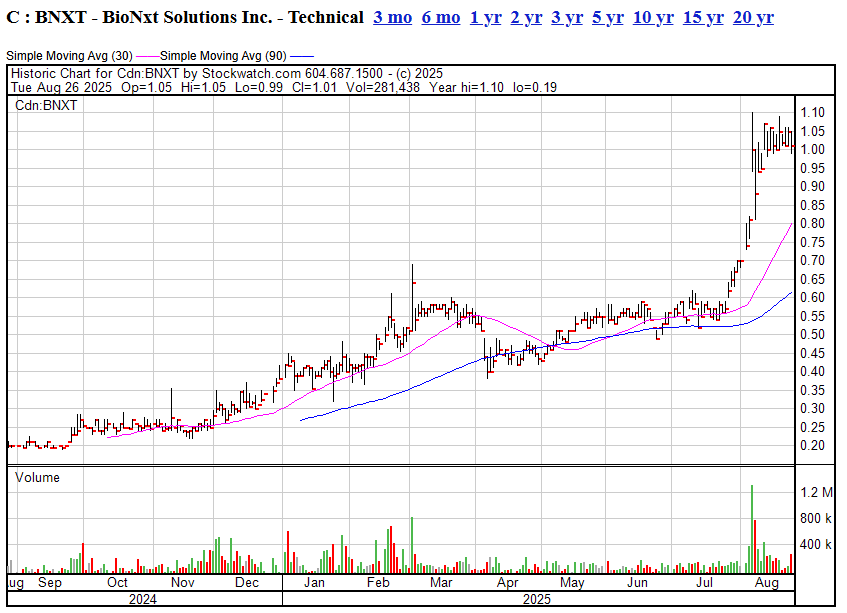This screenshot has width=847, height=613.
Task: Click the 2025 year label below the chart
Action: coord(537,599)
